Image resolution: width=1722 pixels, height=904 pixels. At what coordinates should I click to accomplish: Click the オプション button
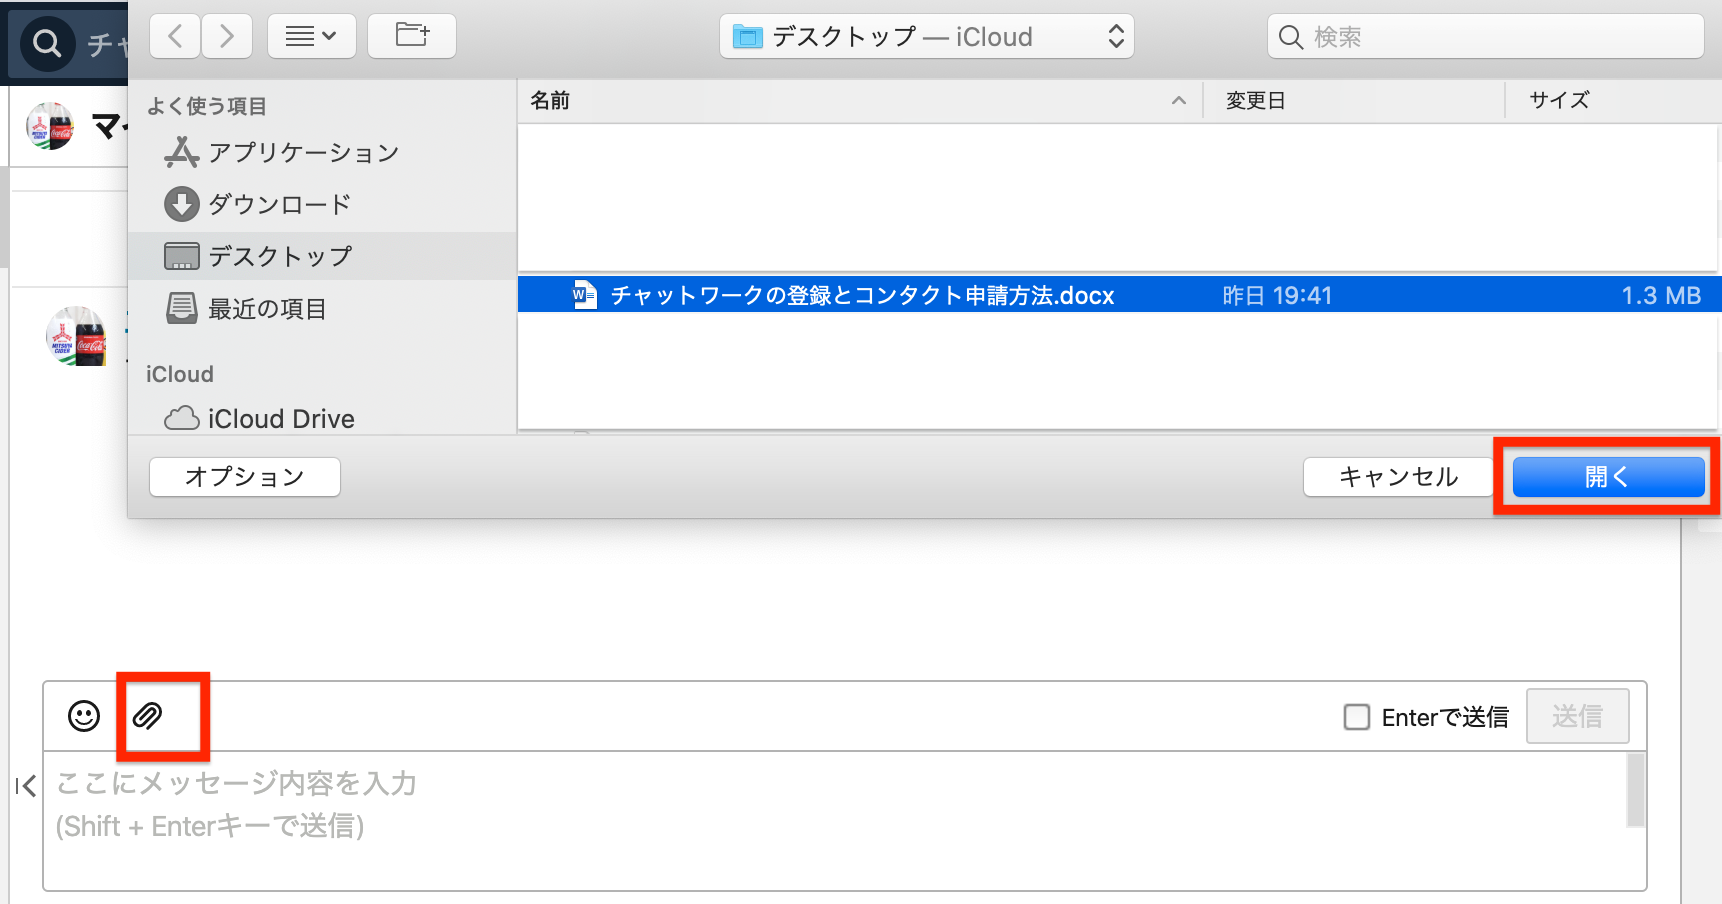point(245,477)
